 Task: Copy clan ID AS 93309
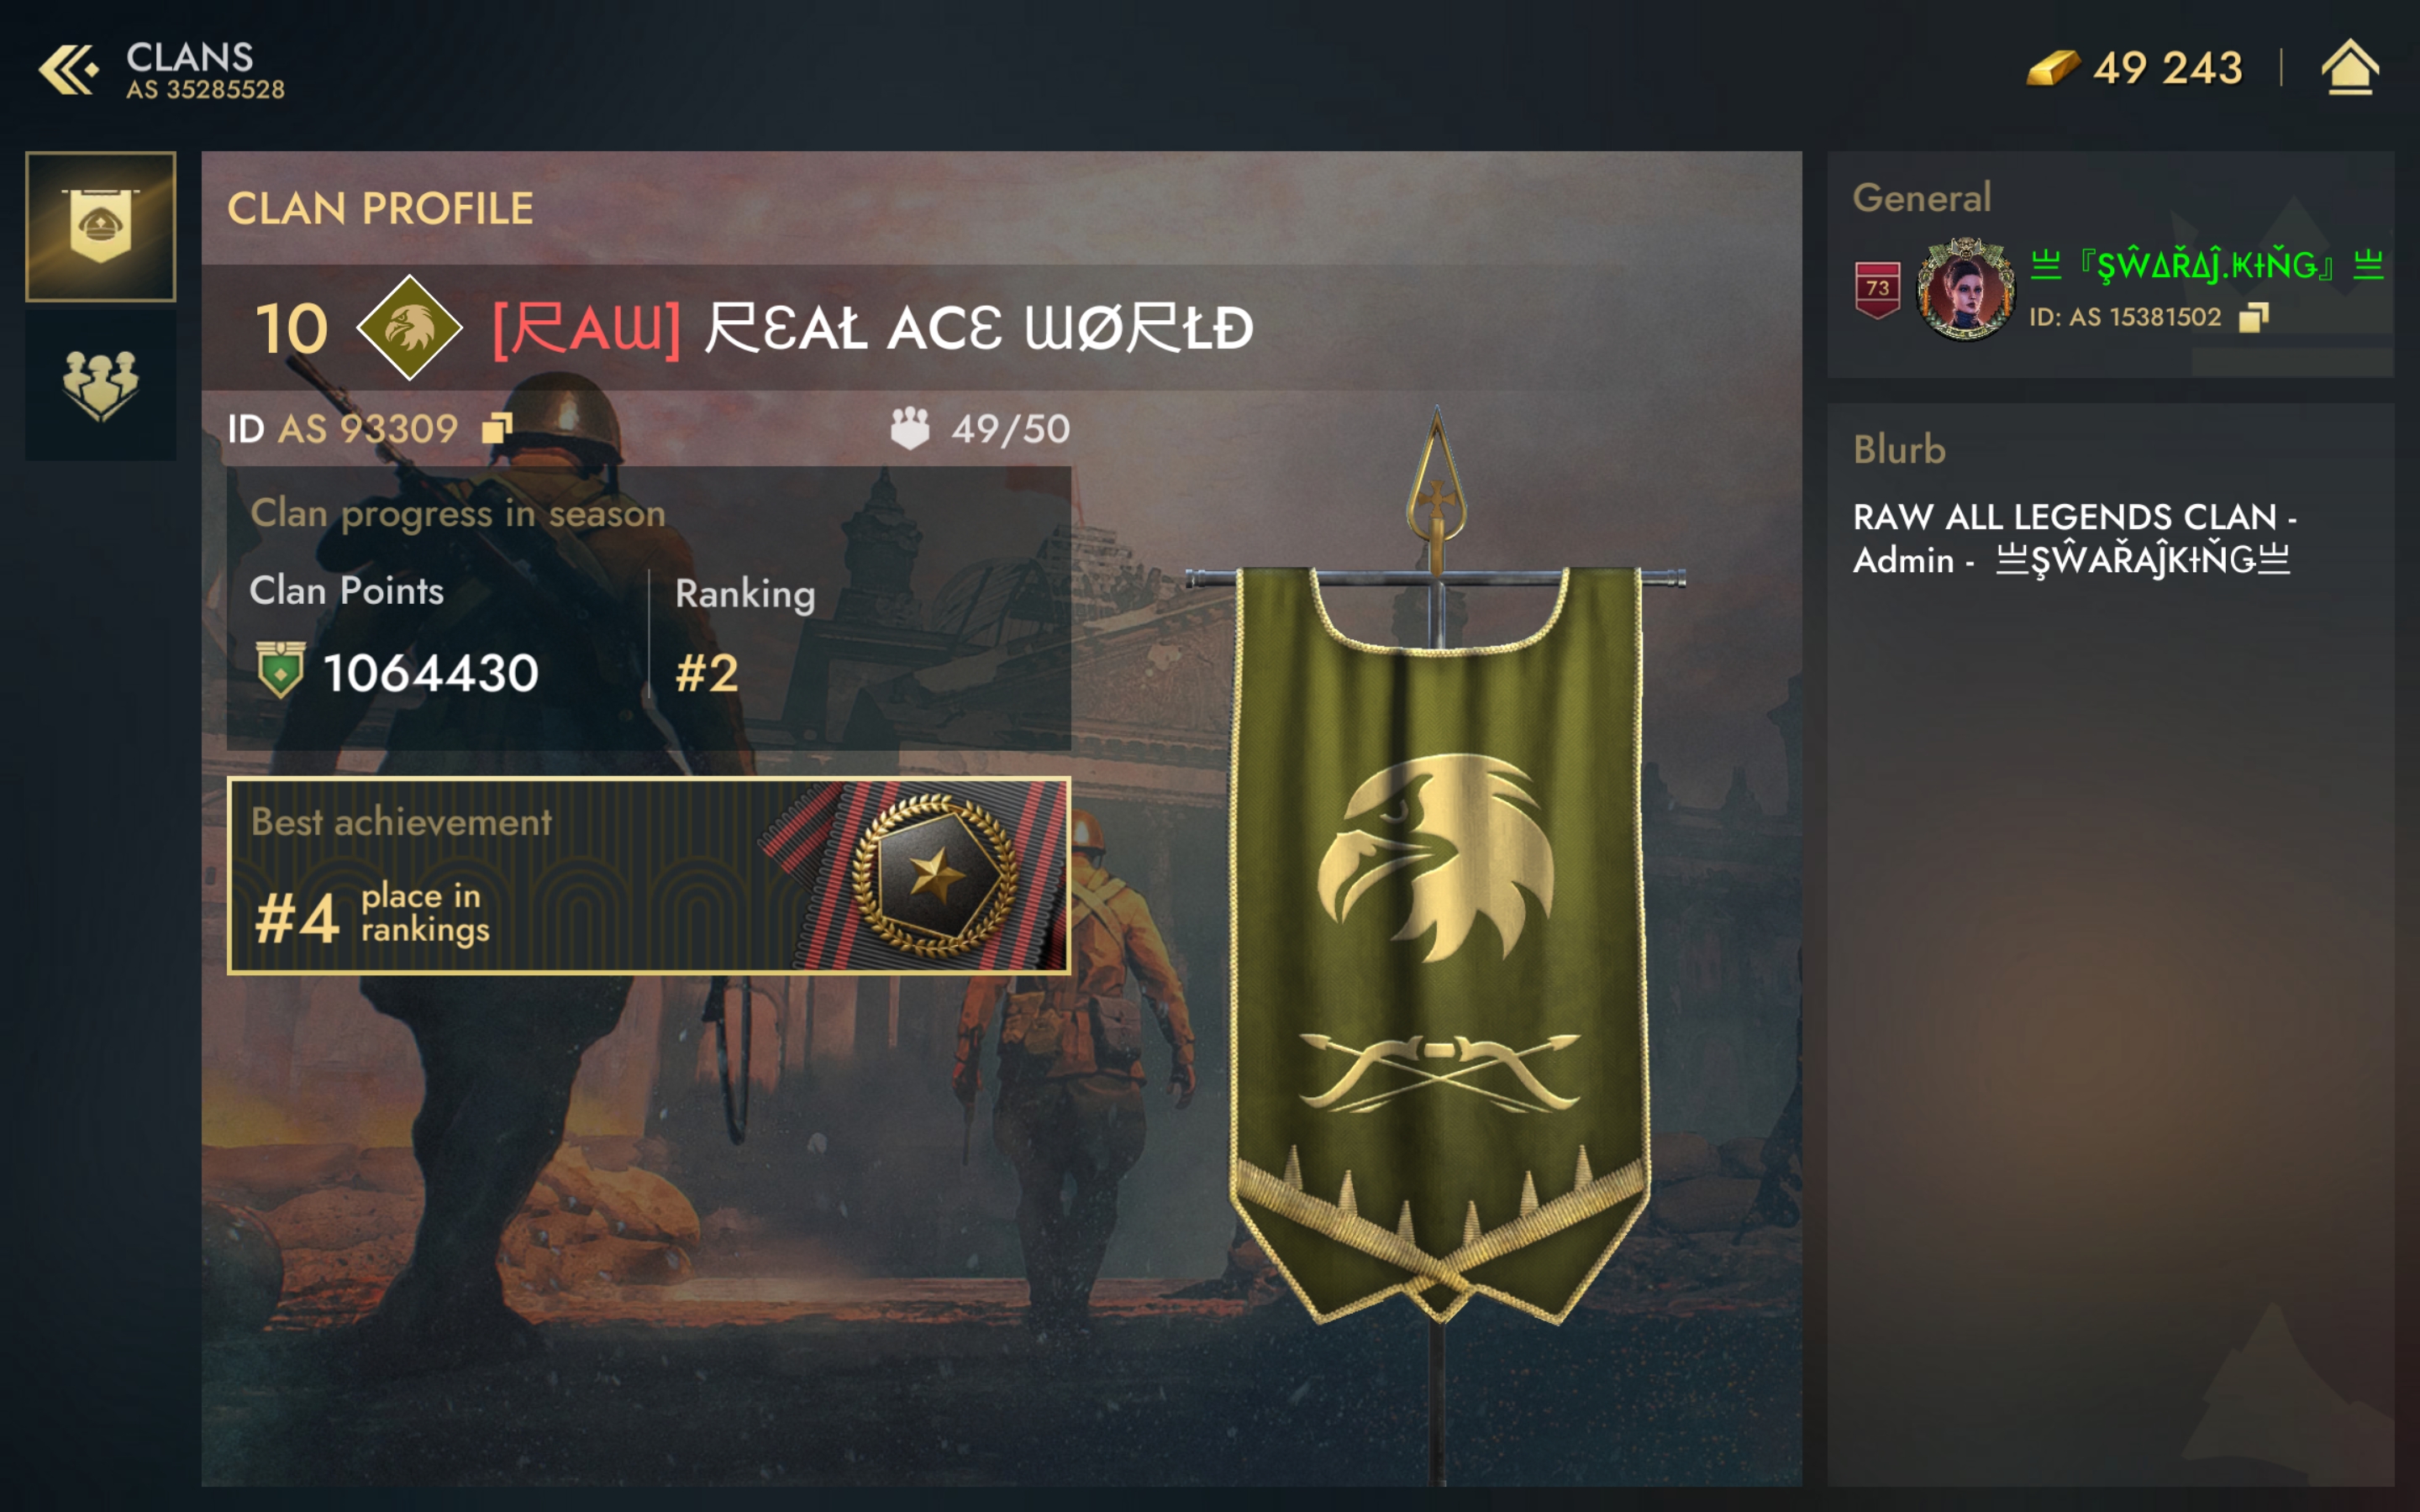click(497, 428)
